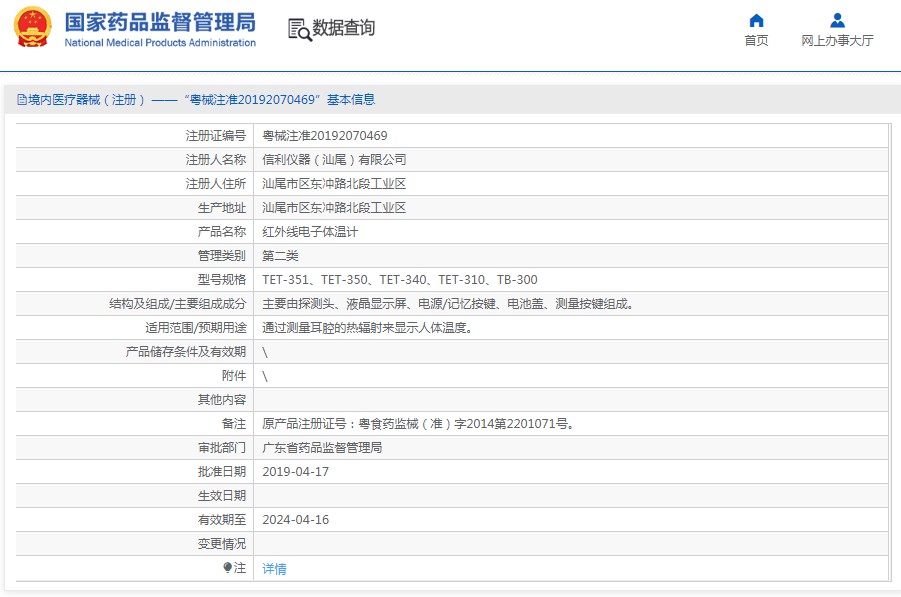The height and width of the screenshot is (597, 901).
Task: Click National Medical Products Administration text
Action: click(160, 43)
